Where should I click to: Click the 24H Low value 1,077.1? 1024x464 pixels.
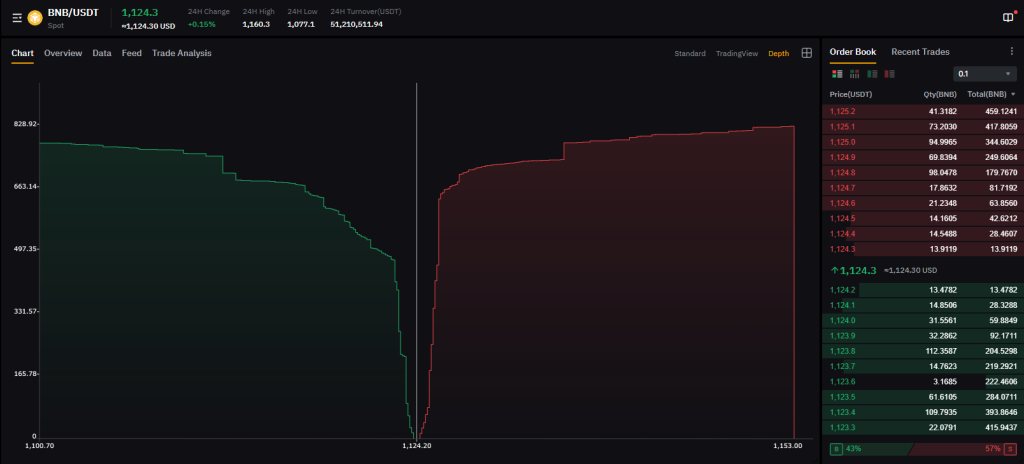(x=301, y=24)
